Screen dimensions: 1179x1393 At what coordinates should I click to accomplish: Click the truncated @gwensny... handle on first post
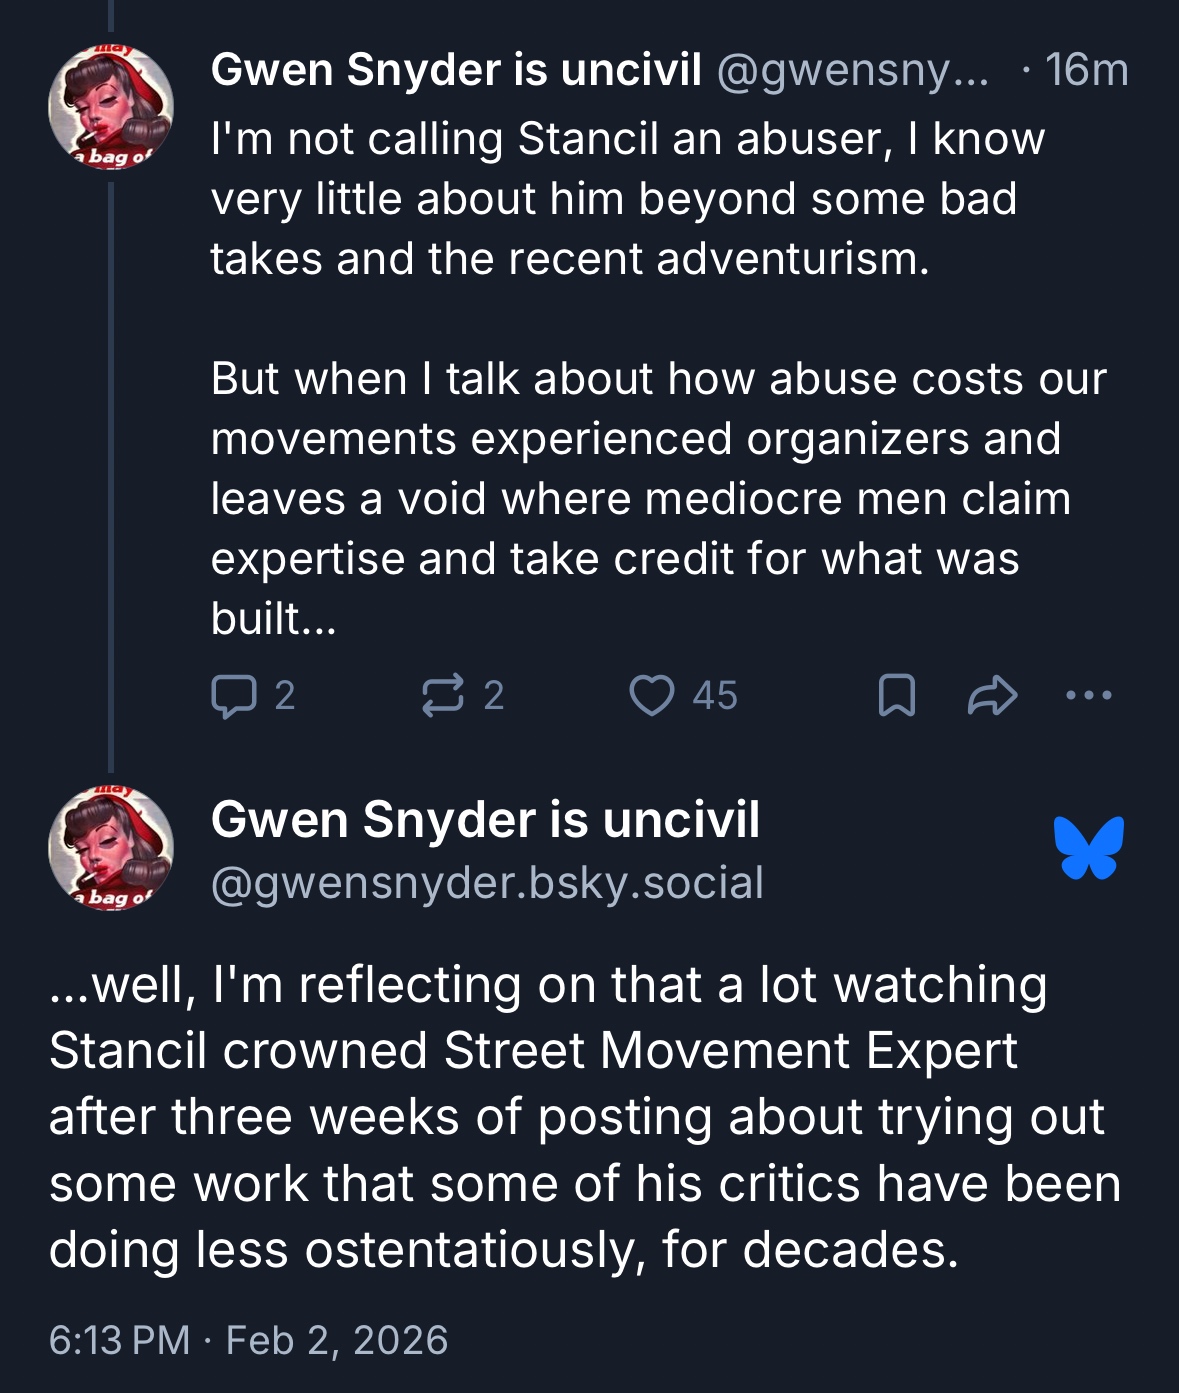[852, 70]
